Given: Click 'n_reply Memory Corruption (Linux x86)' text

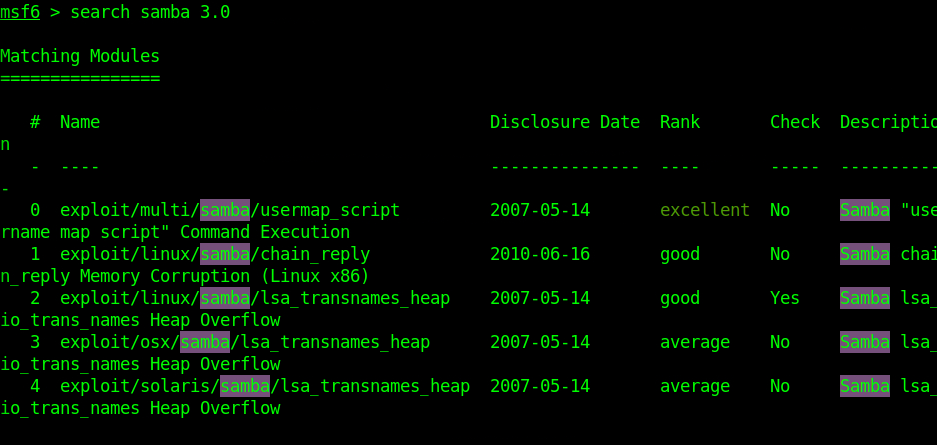Looking at the screenshot, I should coord(185,277).
